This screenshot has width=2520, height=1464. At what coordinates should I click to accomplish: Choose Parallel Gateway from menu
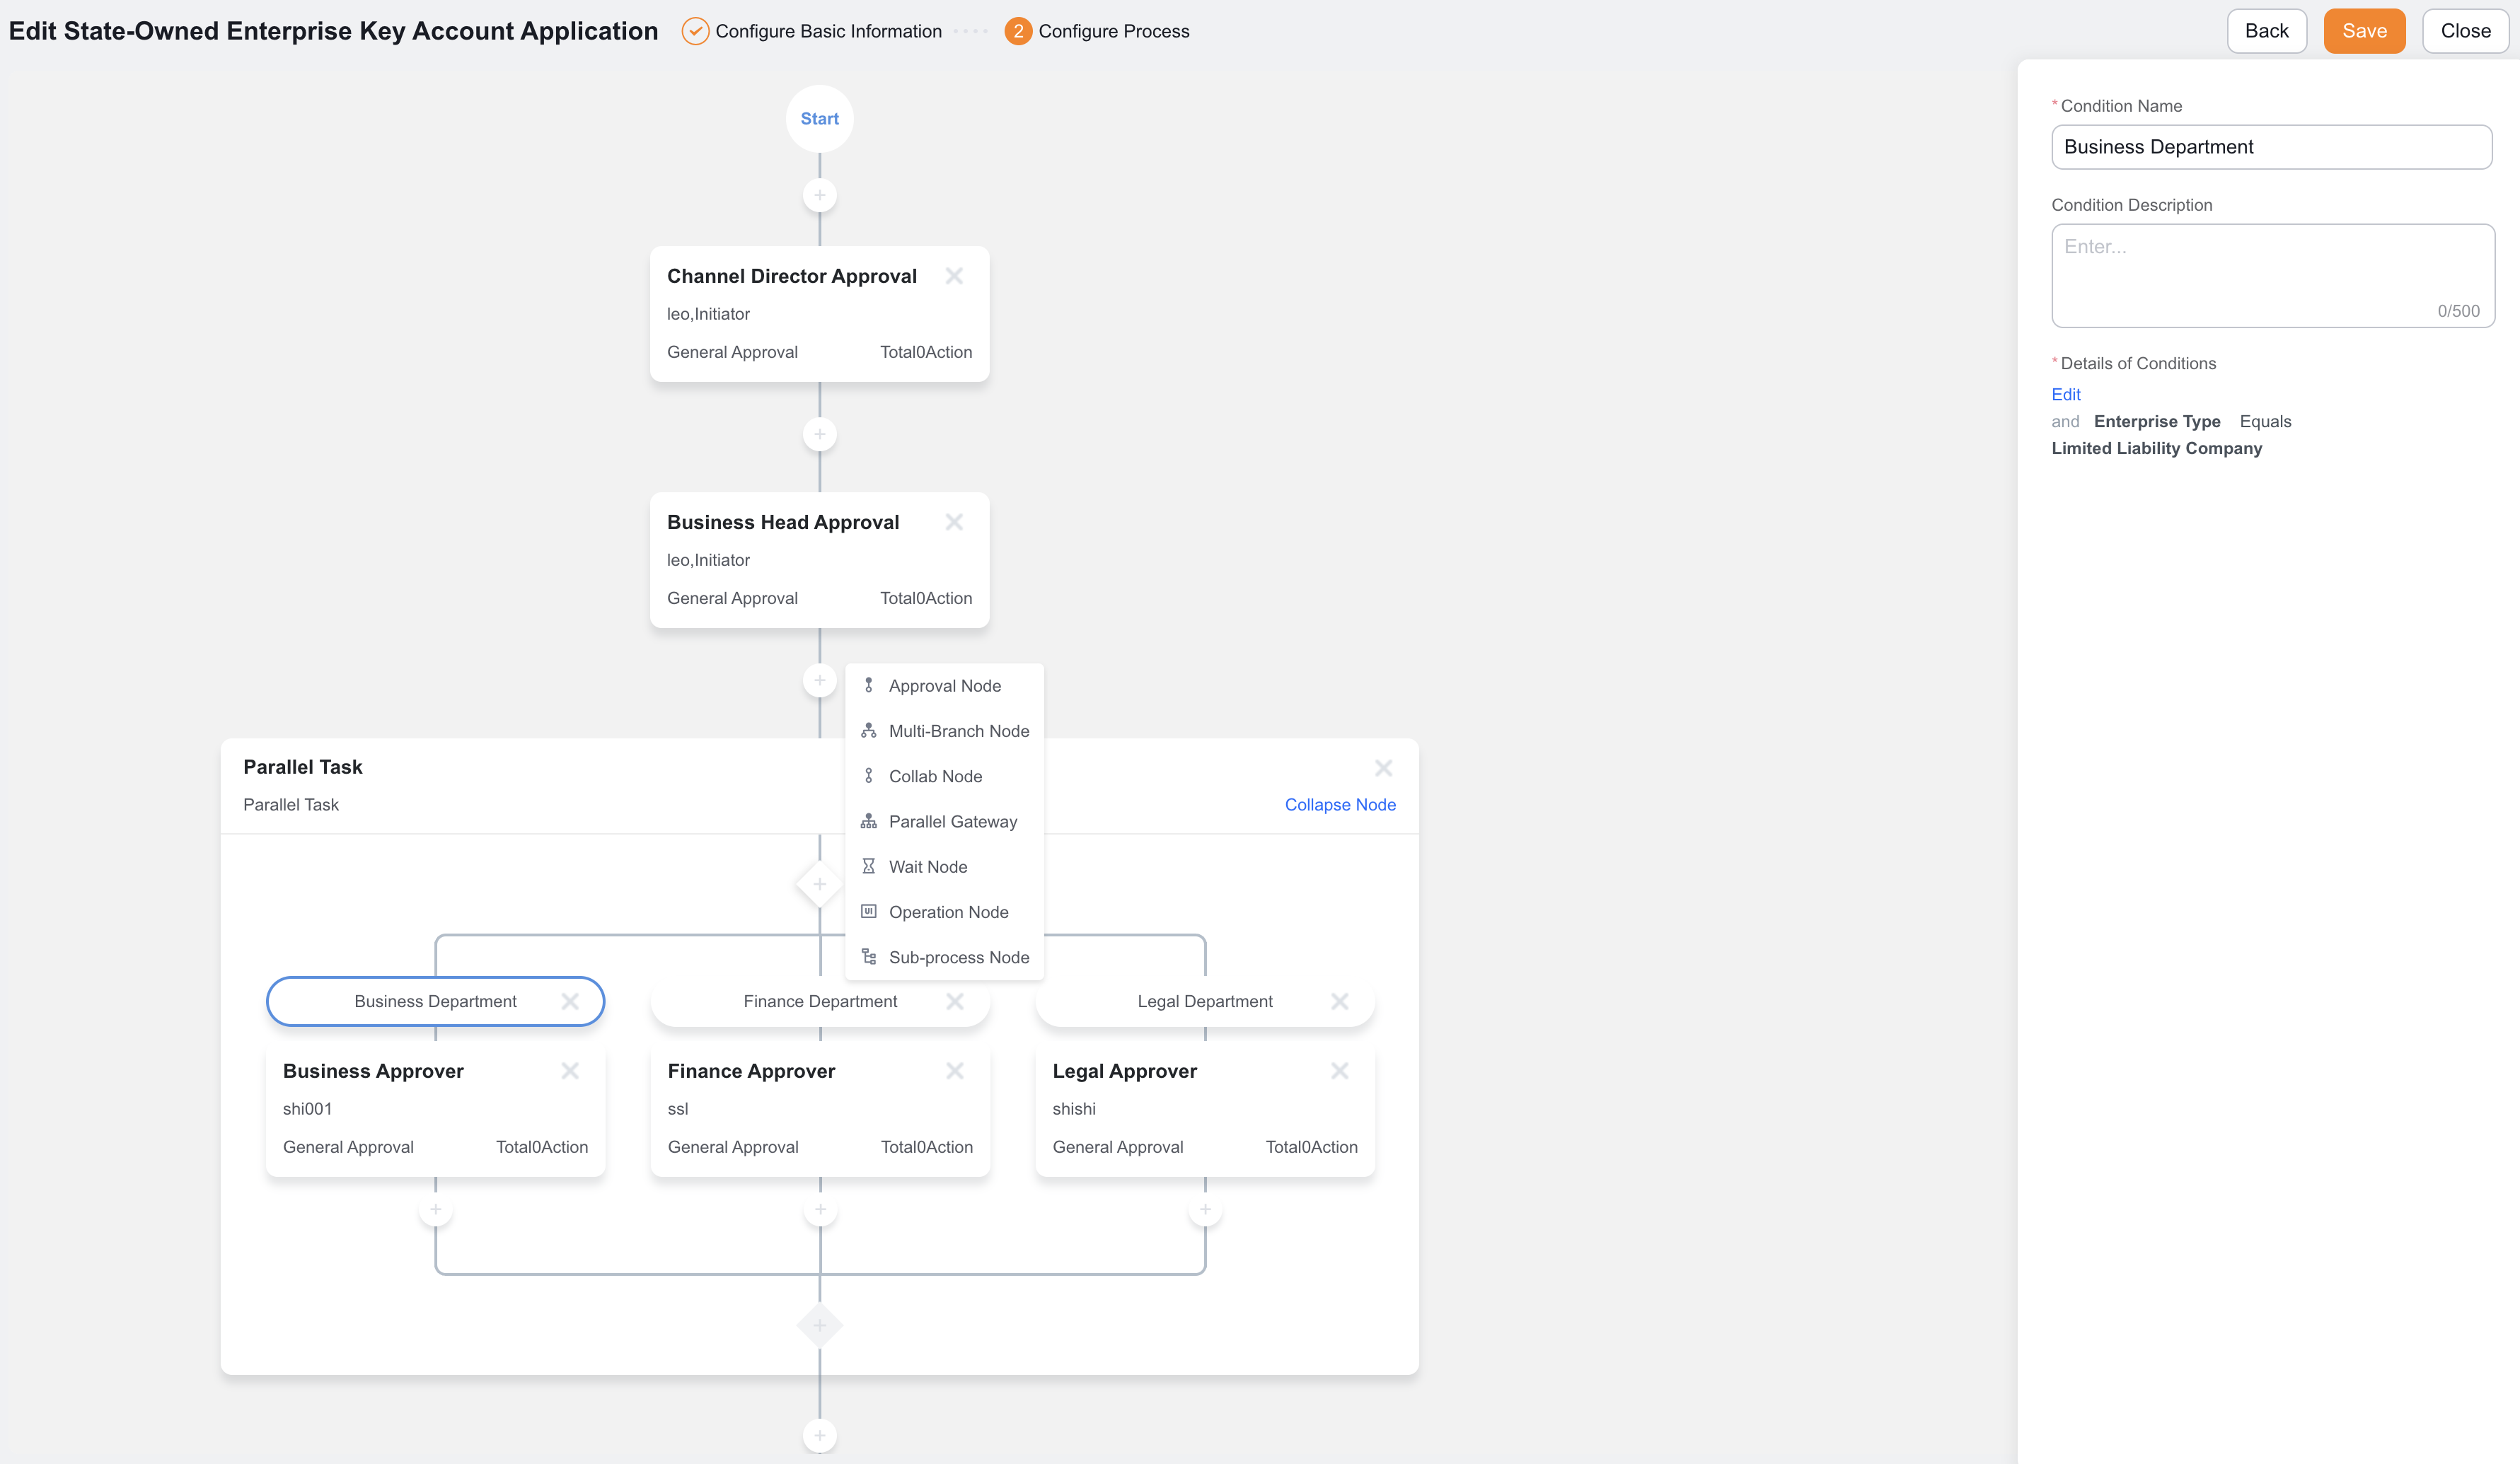(x=945, y=821)
